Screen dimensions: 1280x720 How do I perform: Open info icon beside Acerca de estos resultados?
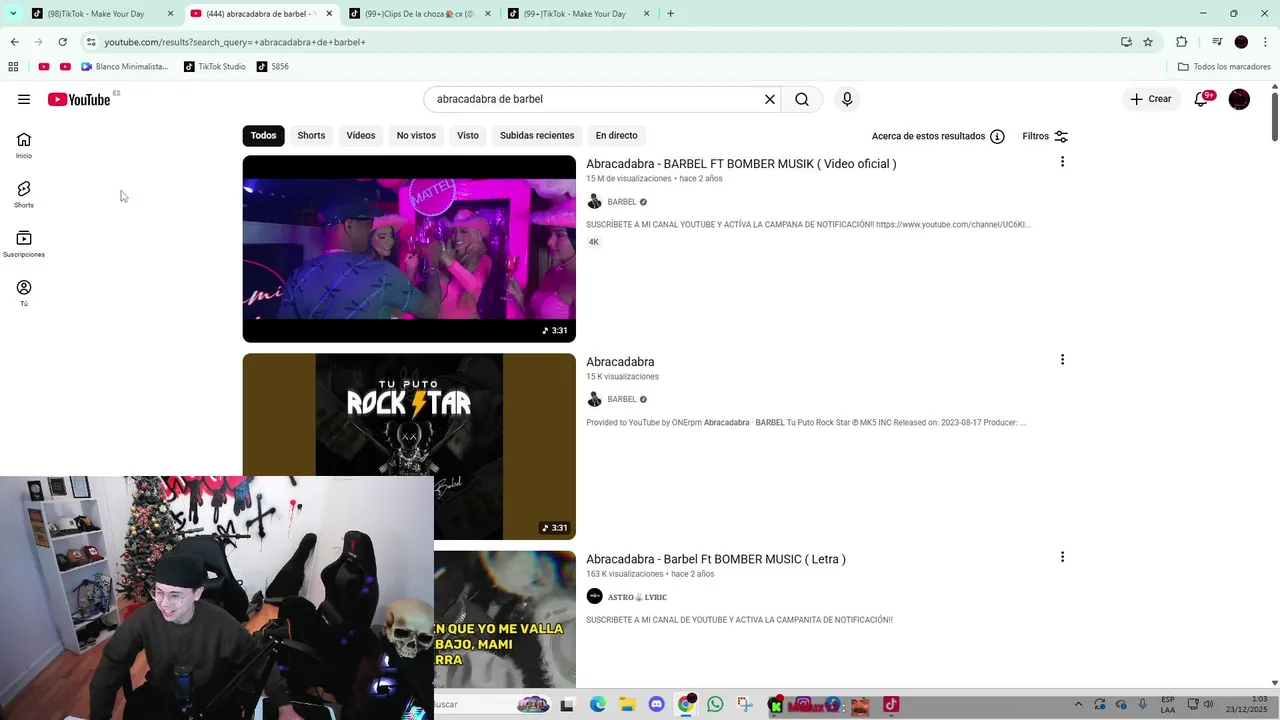click(997, 136)
